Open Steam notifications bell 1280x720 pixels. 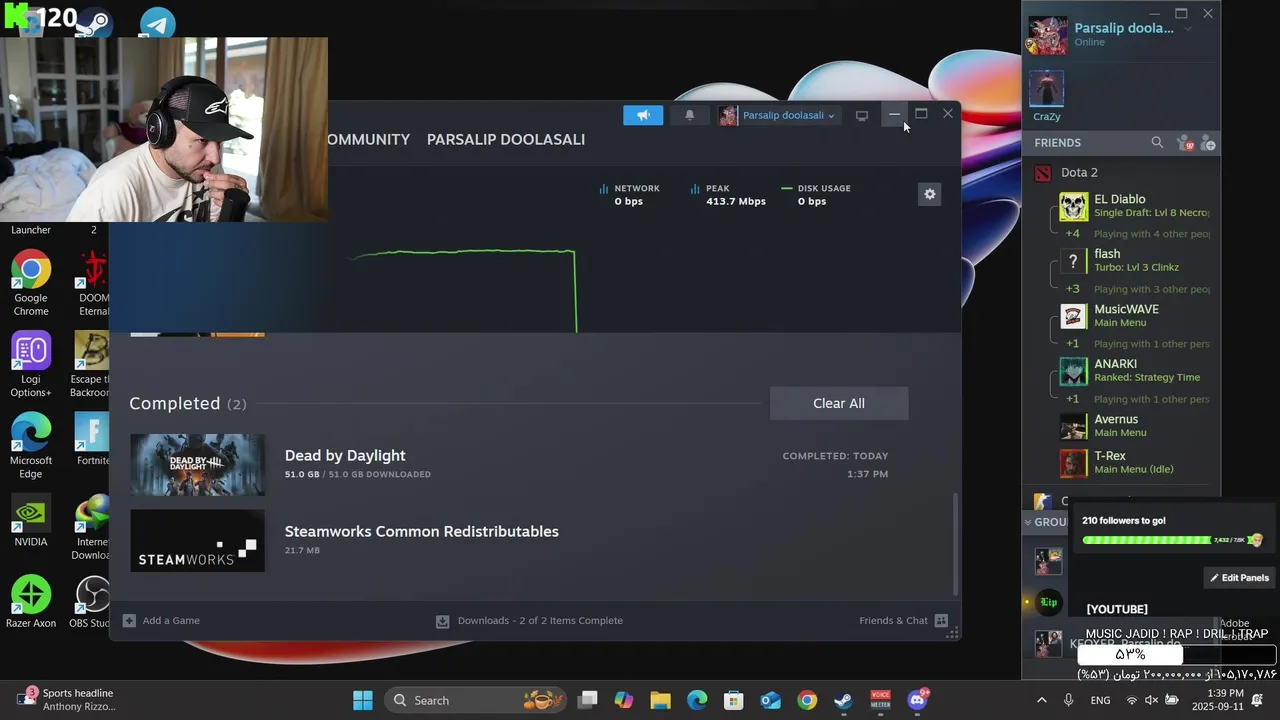point(689,115)
